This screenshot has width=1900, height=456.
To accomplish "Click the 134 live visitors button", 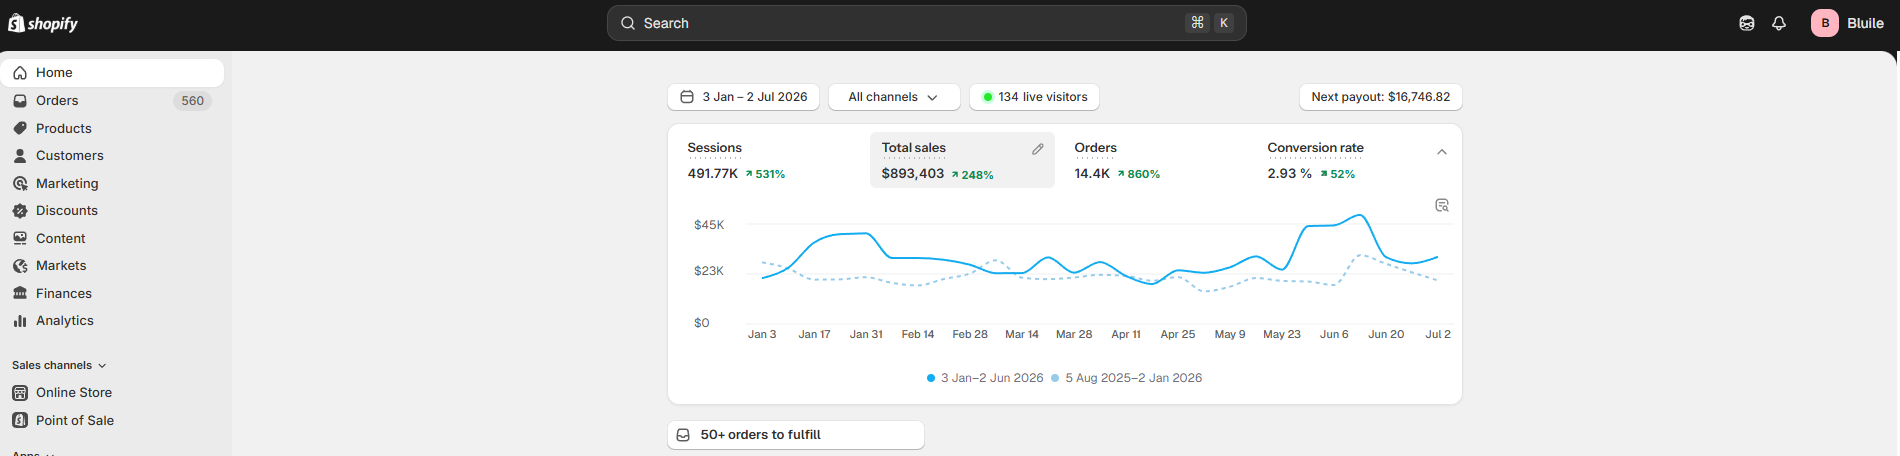I will (1034, 97).
